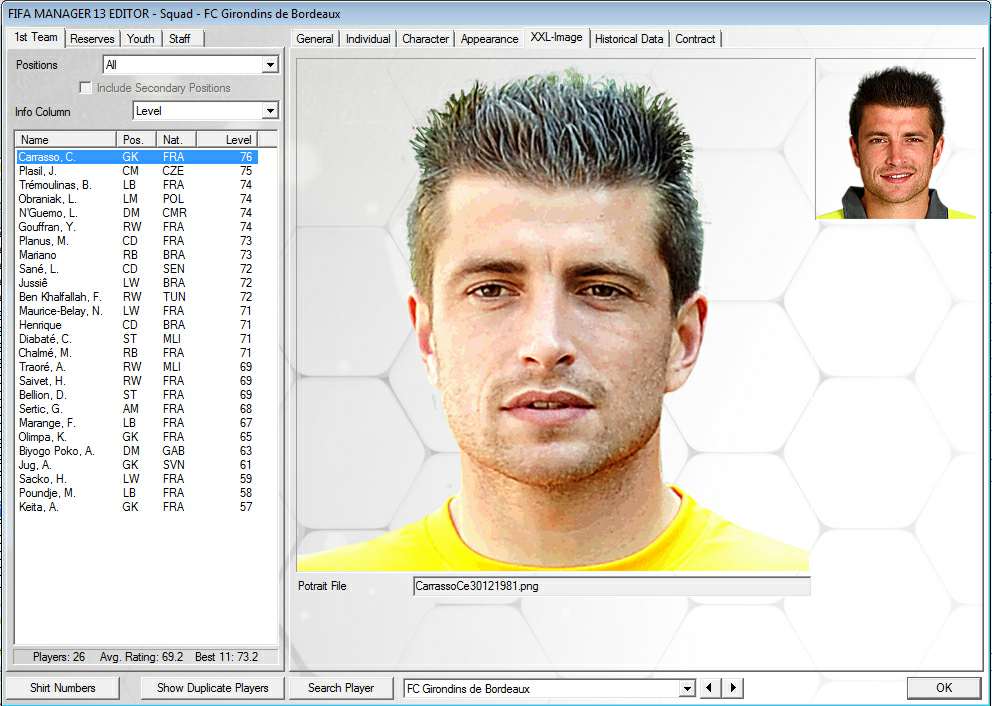The image size is (992, 706).
Task: Click the next club arrow button
Action: coord(733,688)
